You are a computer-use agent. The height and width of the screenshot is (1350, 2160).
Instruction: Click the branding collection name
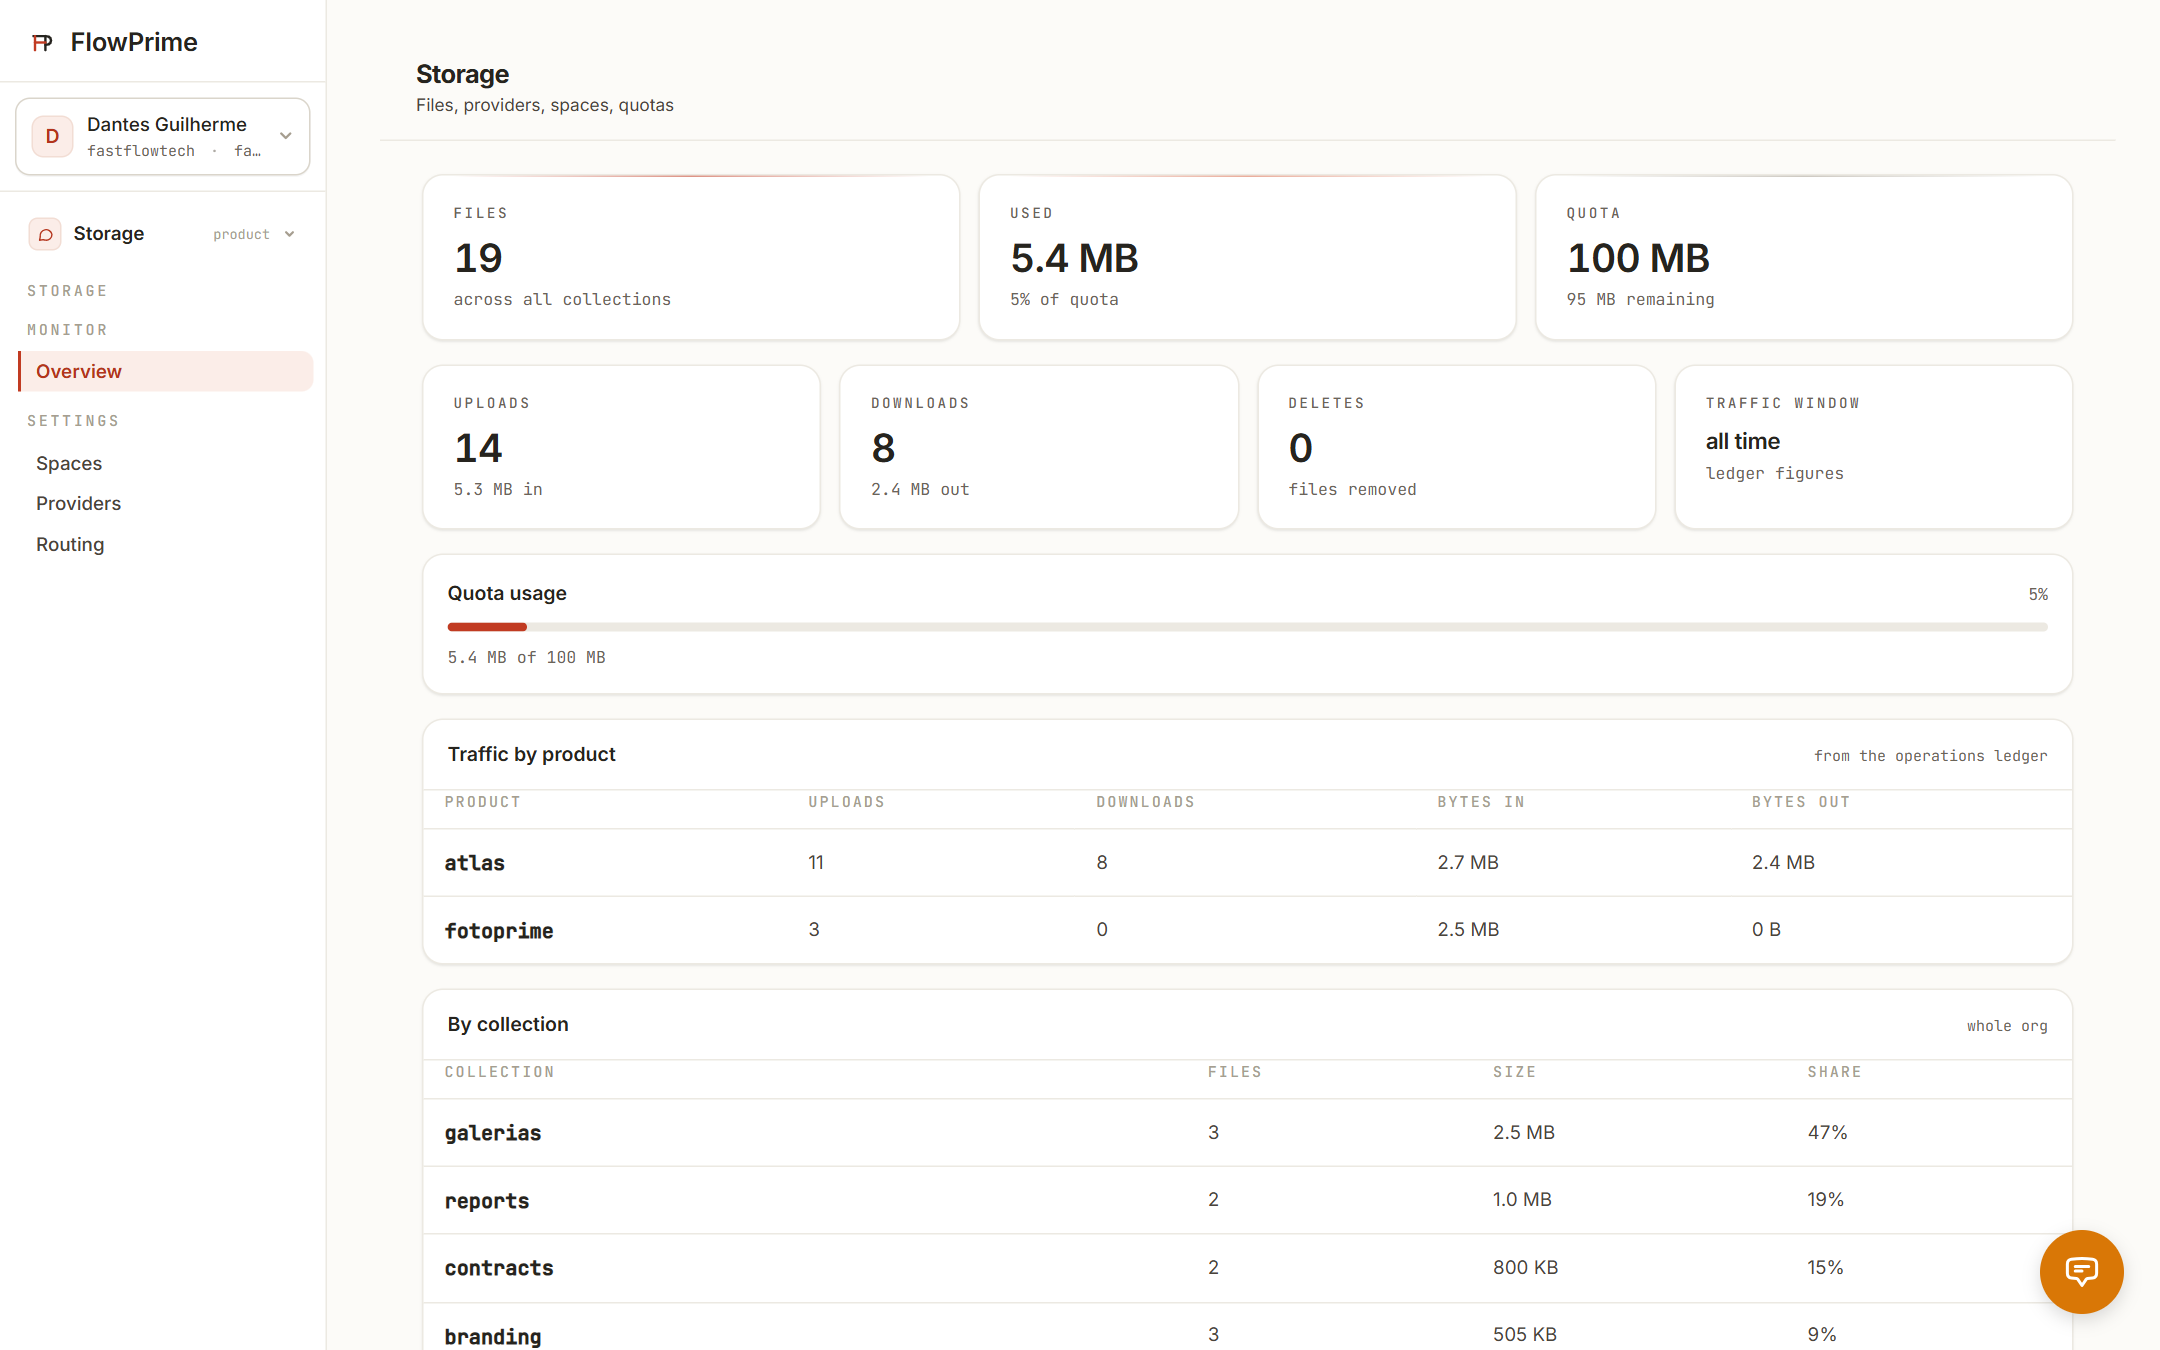[493, 1336]
